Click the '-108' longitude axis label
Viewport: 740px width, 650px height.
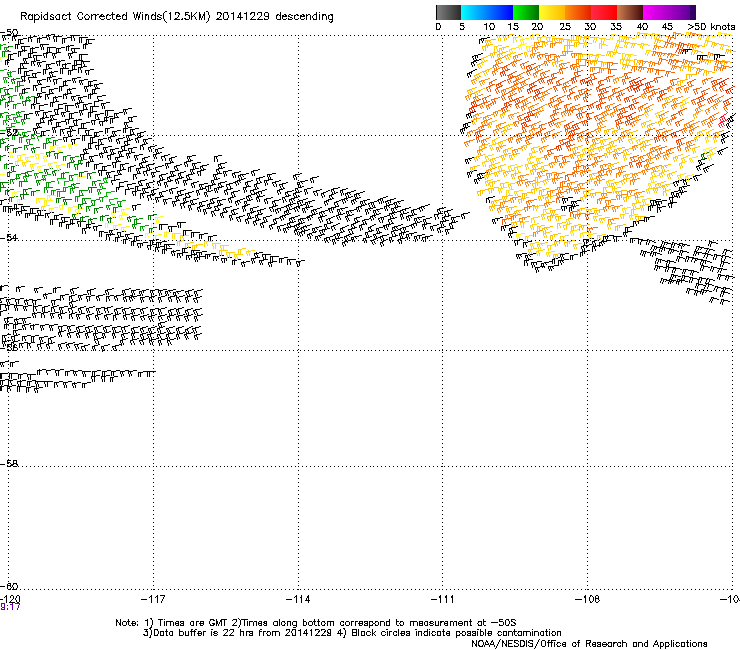click(588, 599)
